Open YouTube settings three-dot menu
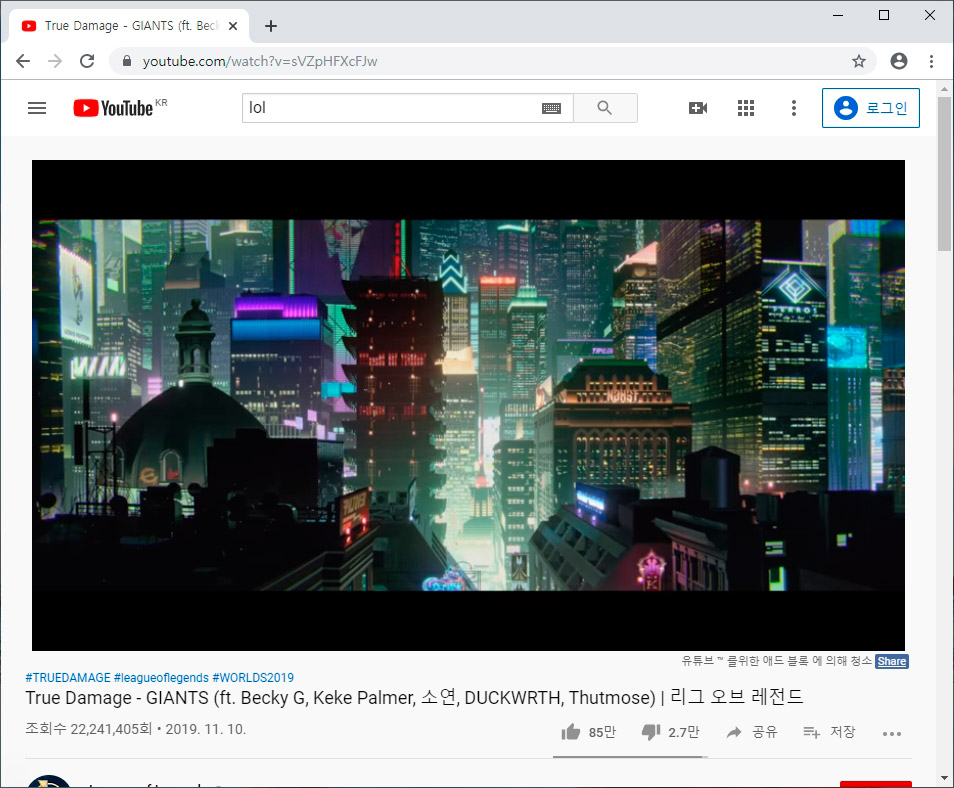This screenshot has width=954, height=788. [793, 108]
